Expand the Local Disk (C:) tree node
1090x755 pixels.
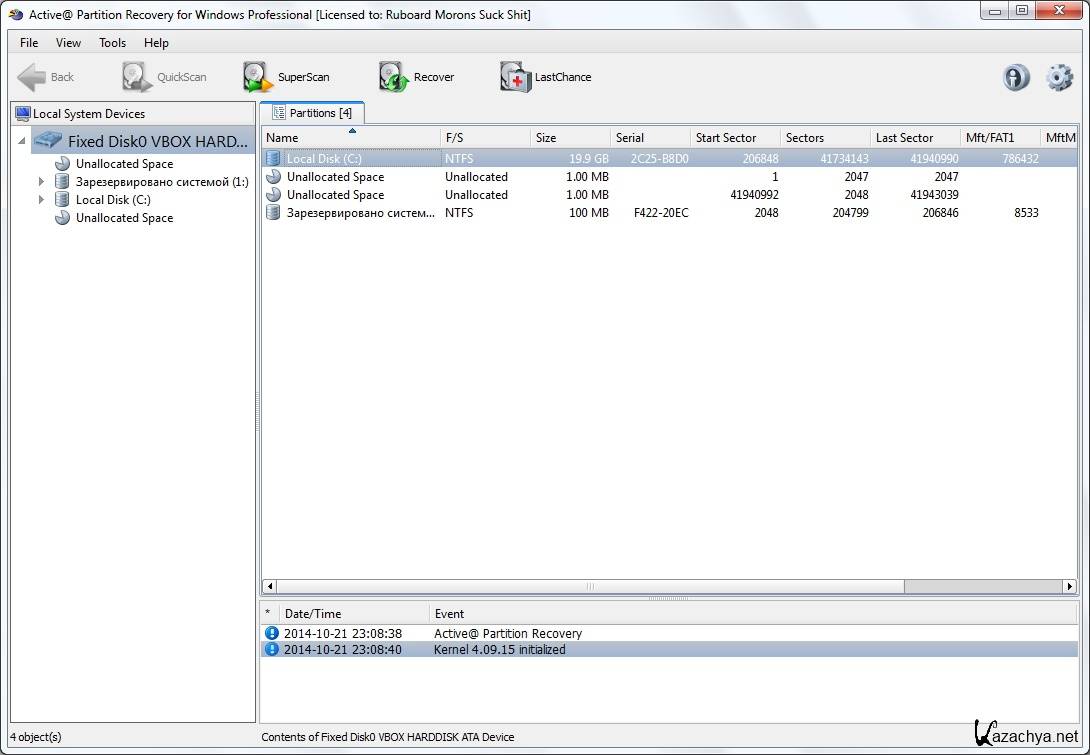click(41, 200)
